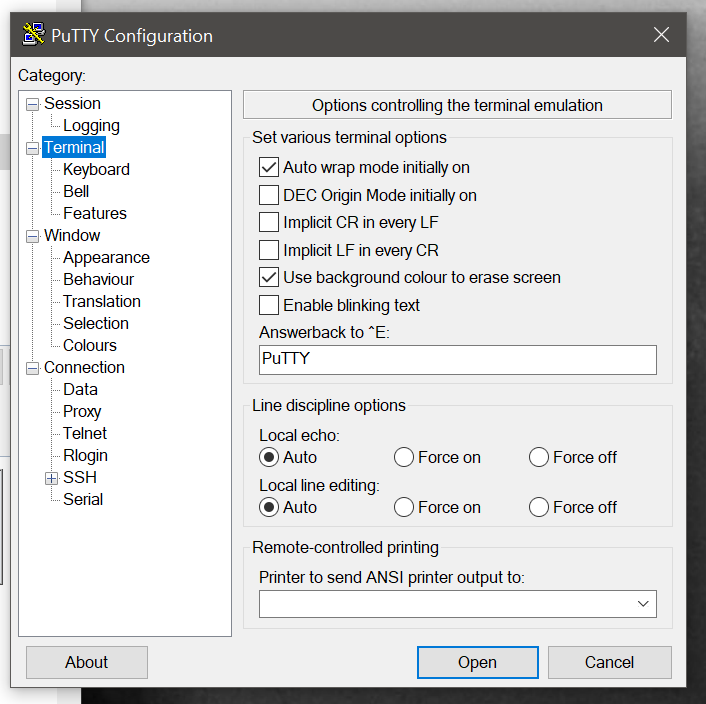Viewport: 706px width, 704px height.
Task: Expand the SSH tree node
Action: tap(52, 478)
